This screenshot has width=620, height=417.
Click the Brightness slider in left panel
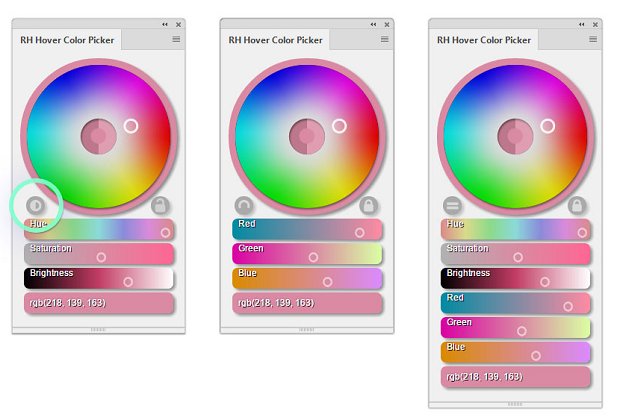[x=99, y=278]
